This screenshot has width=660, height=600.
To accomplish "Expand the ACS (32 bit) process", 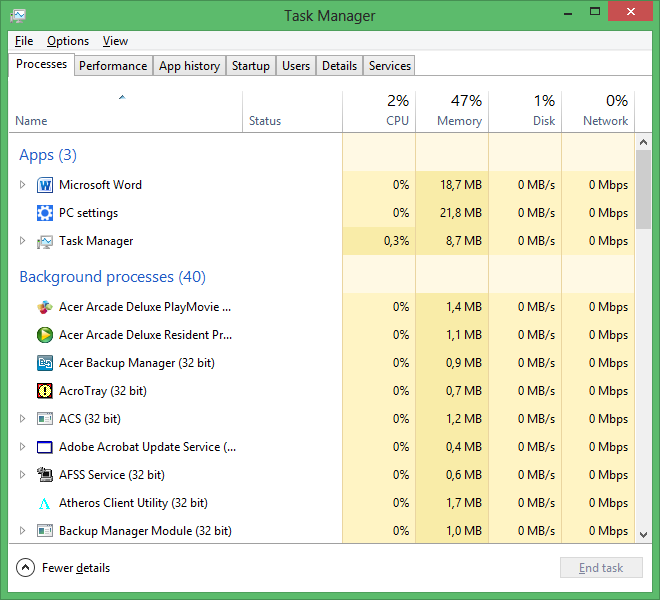I will pos(22,419).
